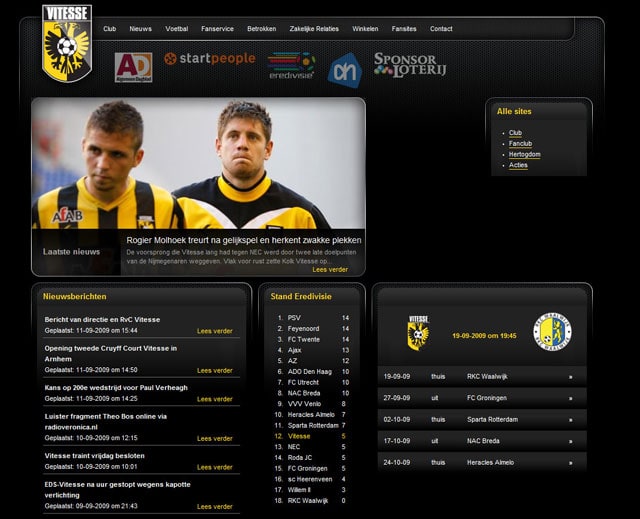
Task: Lees verder for Kans op 200e wedstrijd
Action: coord(215,399)
